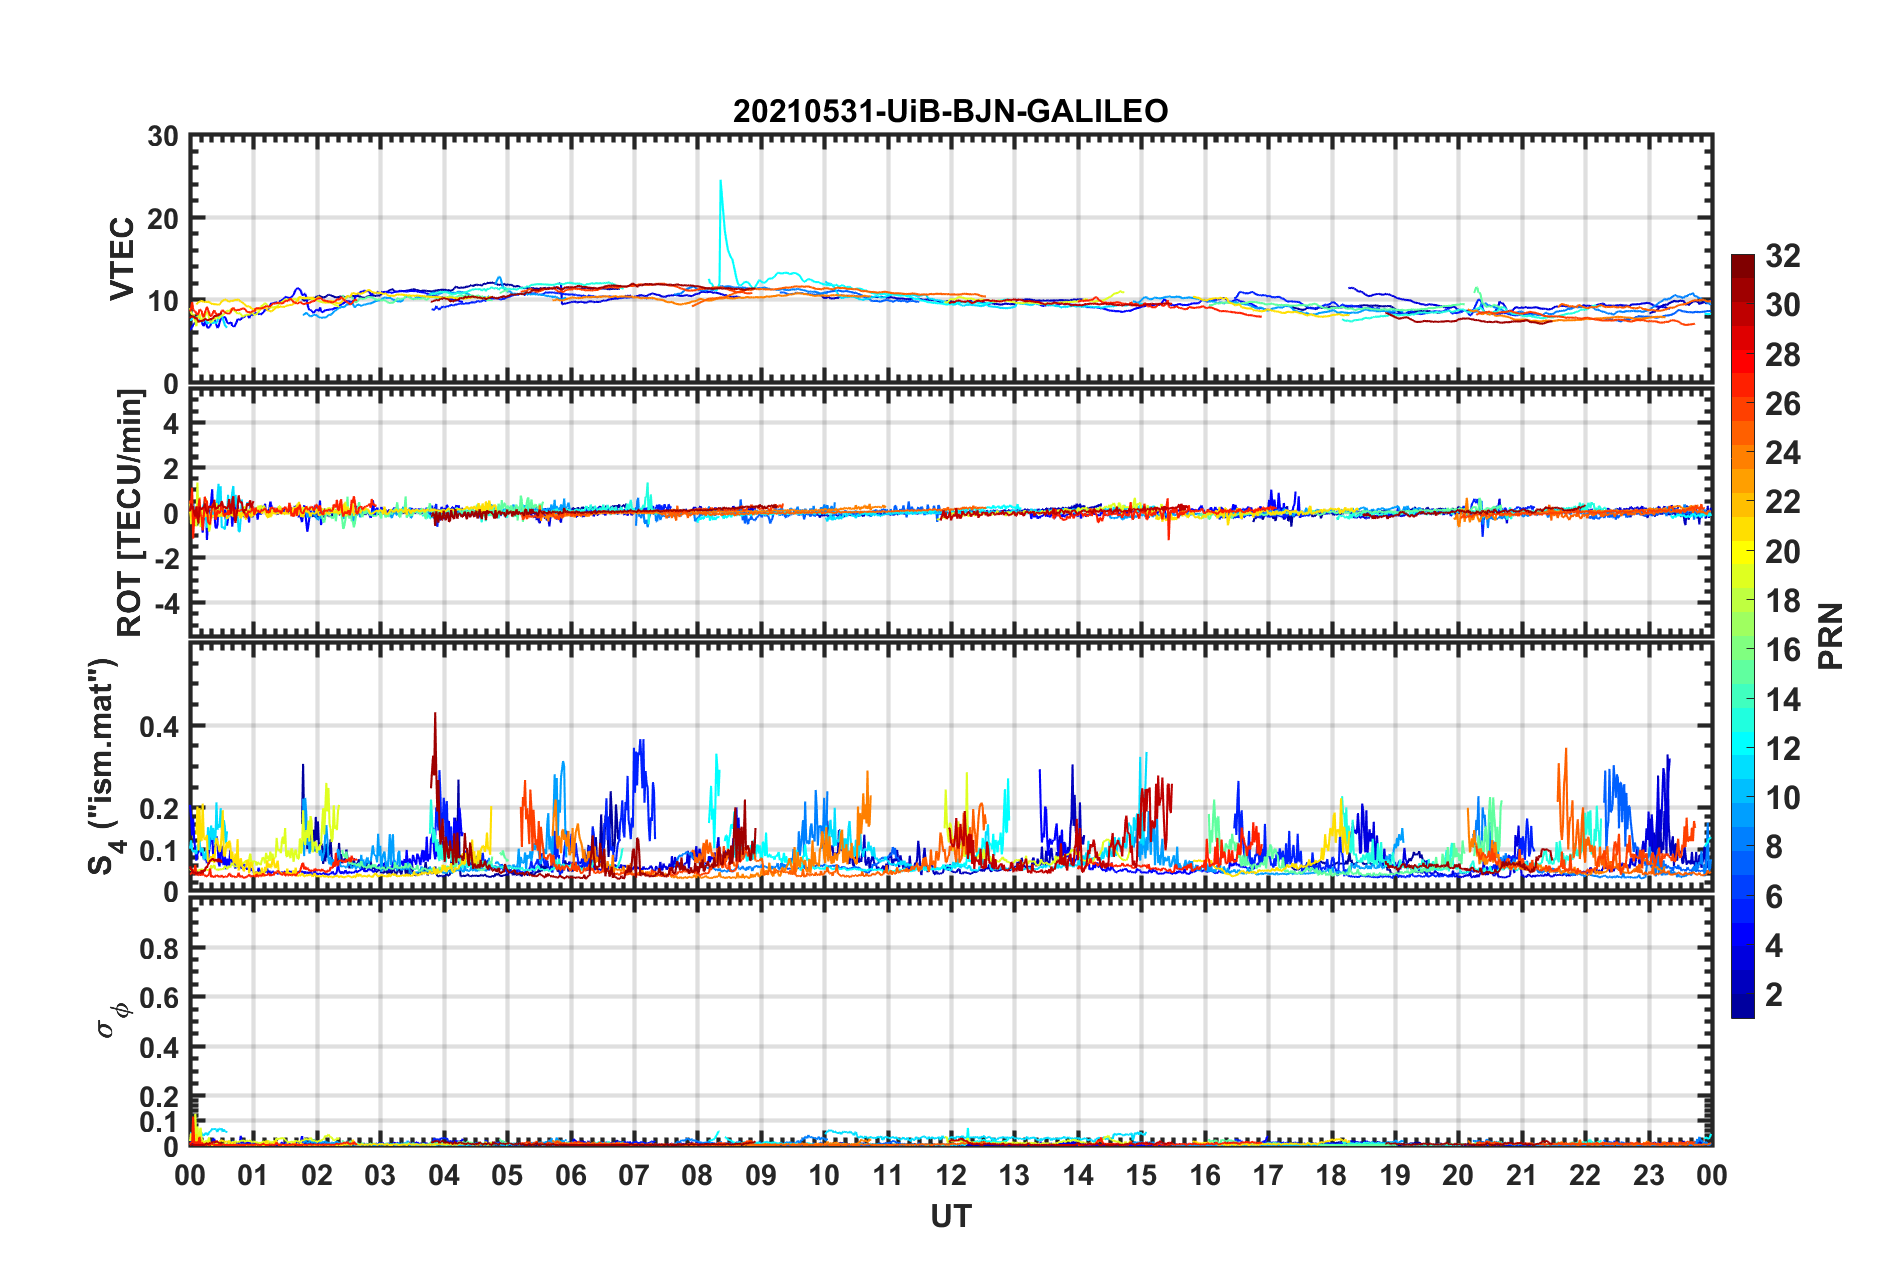Click the 08 hour tick on the UT axis
The width and height of the screenshot is (1902, 1272).
(697, 1175)
